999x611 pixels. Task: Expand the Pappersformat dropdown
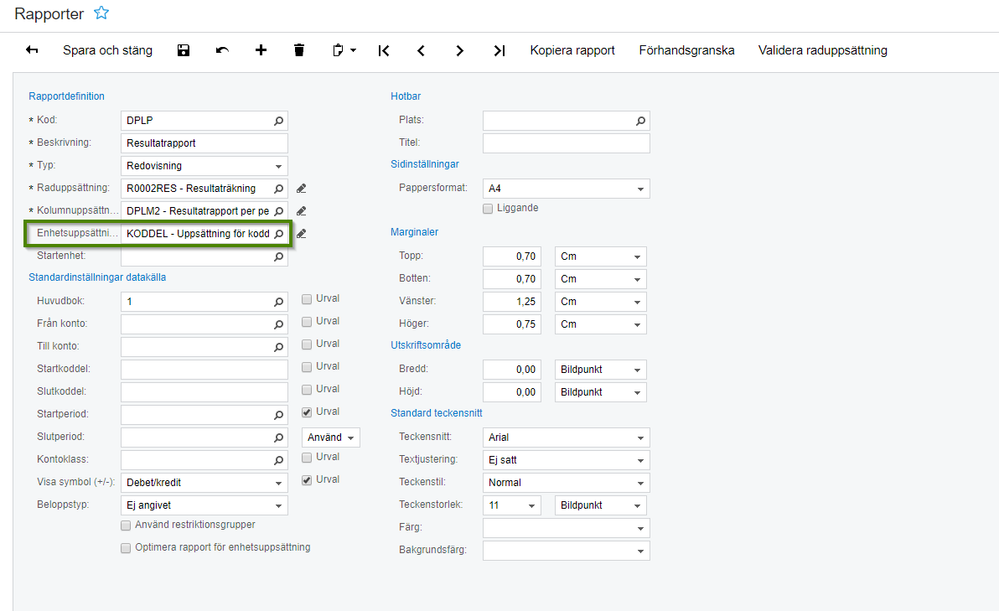pyautogui.click(x=640, y=188)
